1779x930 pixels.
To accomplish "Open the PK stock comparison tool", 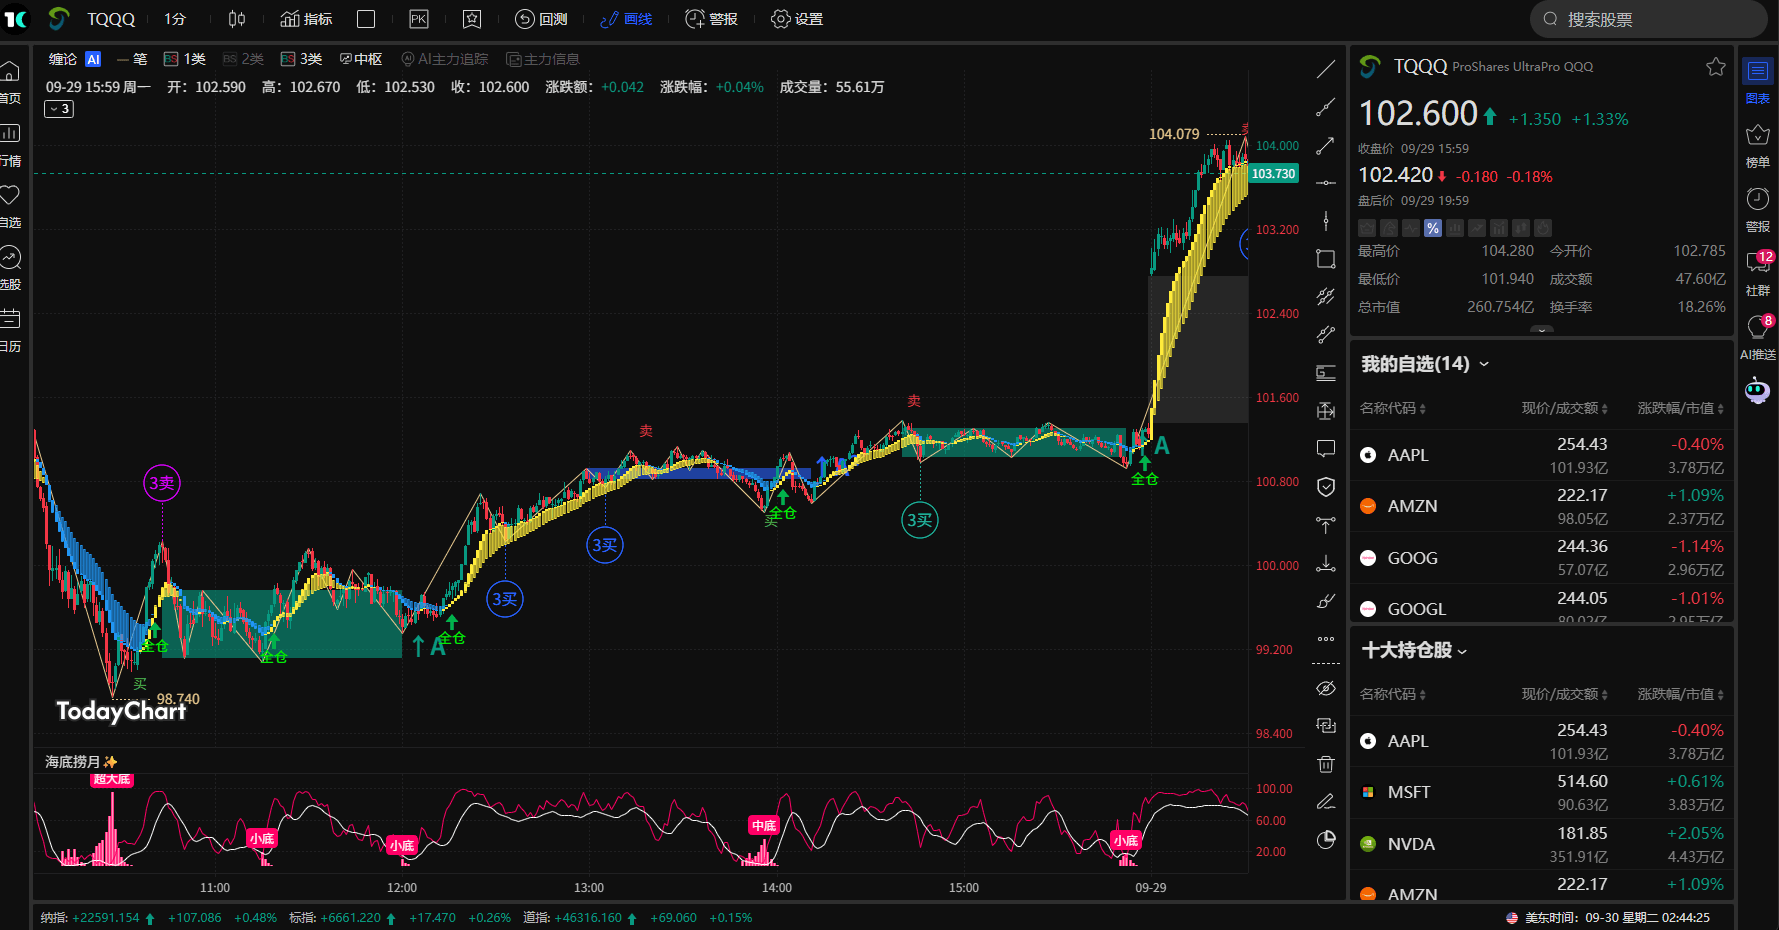I will [418, 19].
